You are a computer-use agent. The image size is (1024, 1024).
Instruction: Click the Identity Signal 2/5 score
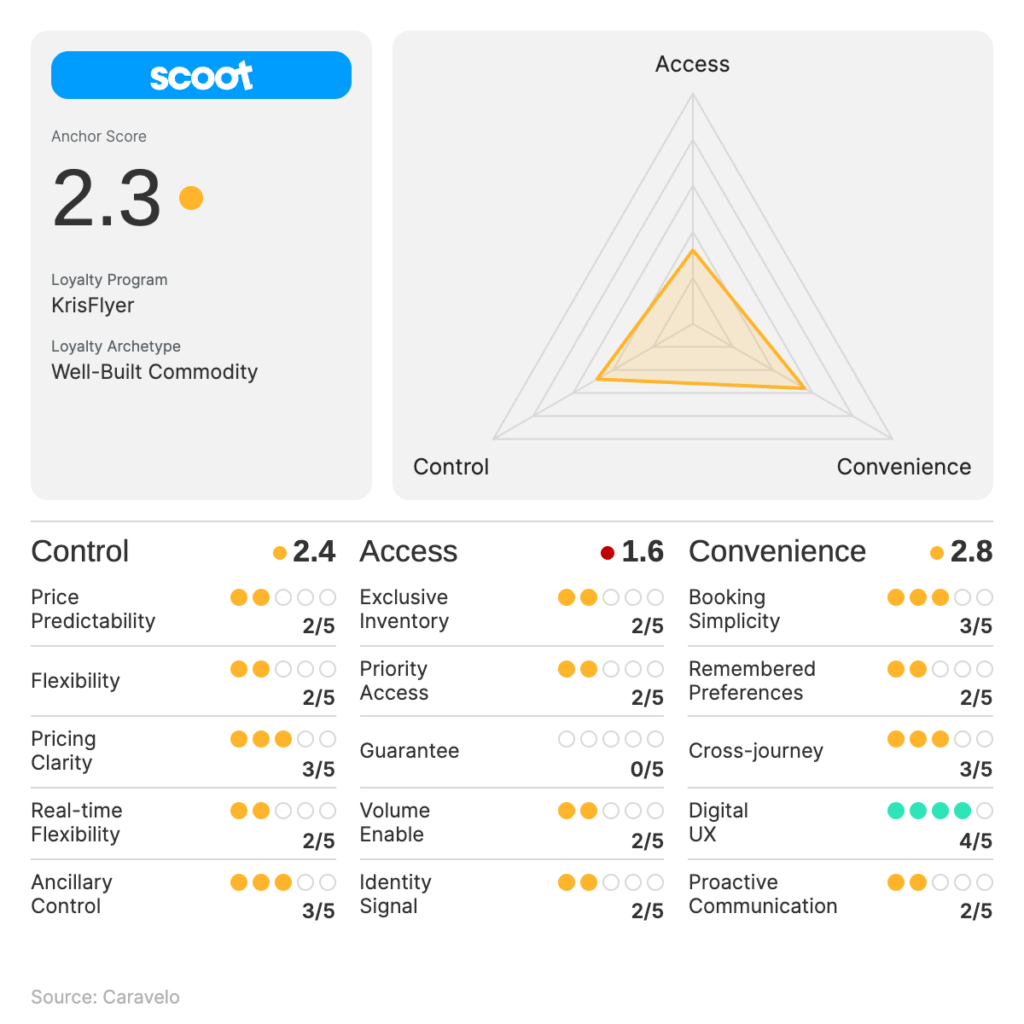[x=647, y=911]
